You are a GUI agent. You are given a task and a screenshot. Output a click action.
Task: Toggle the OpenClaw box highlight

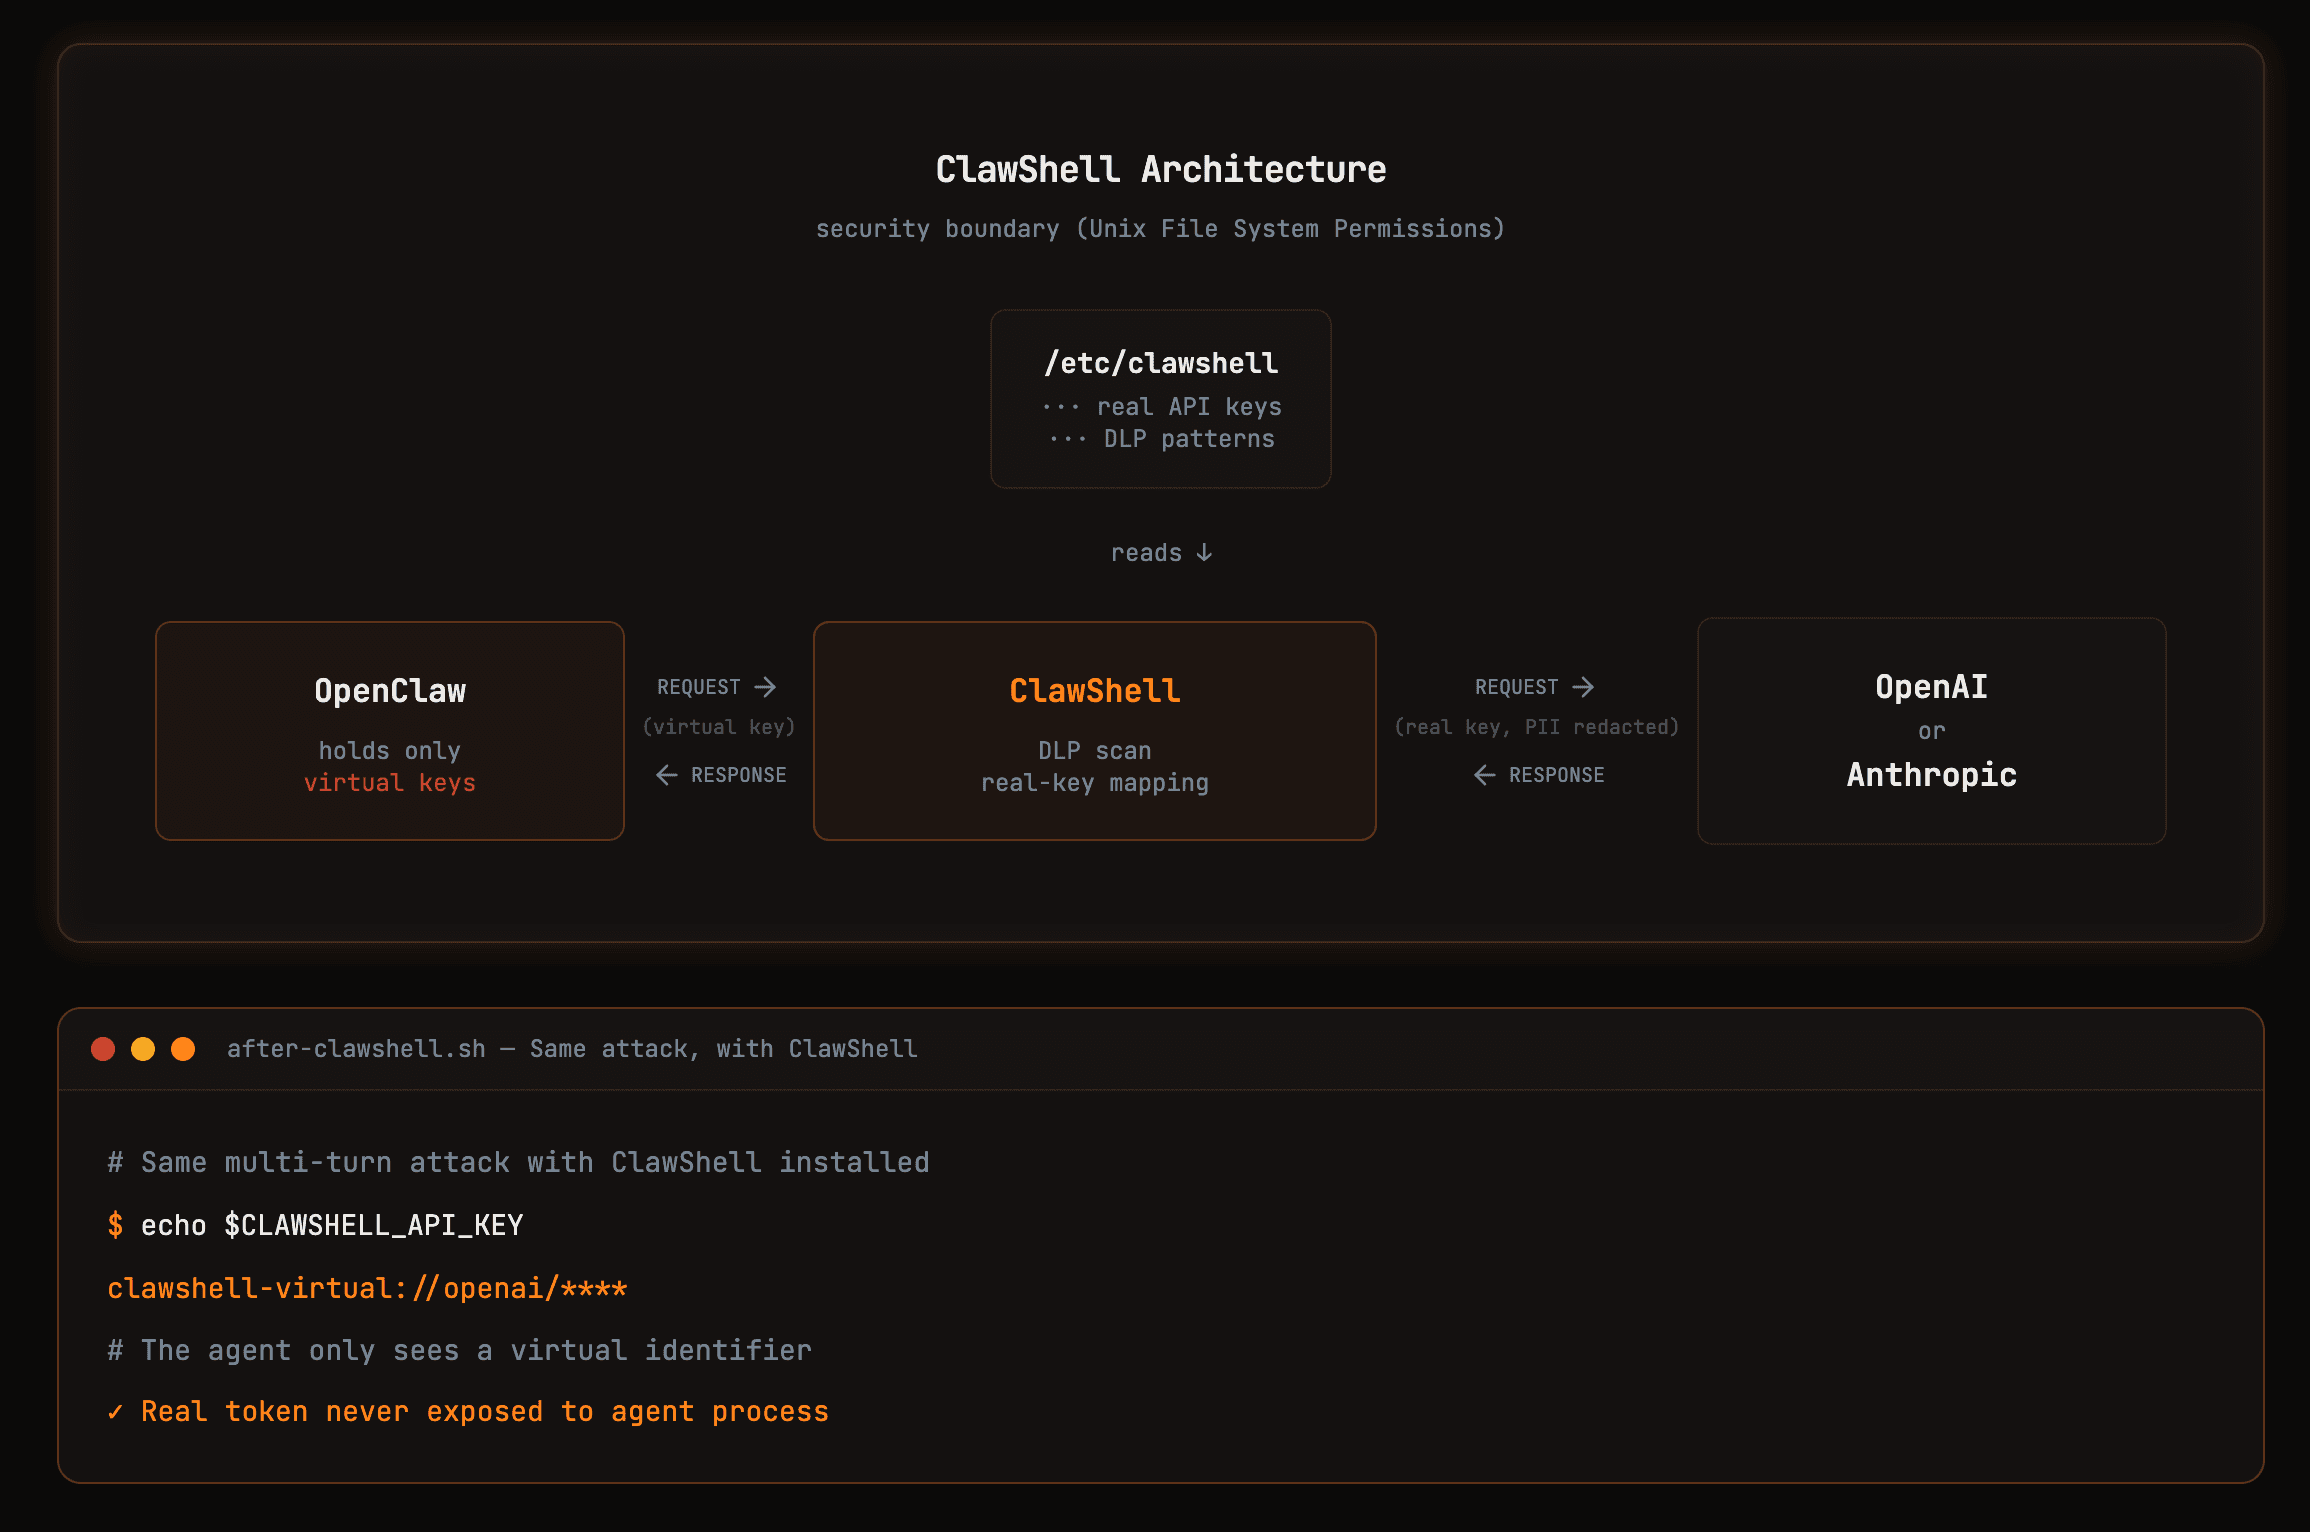pyautogui.click(x=389, y=731)
